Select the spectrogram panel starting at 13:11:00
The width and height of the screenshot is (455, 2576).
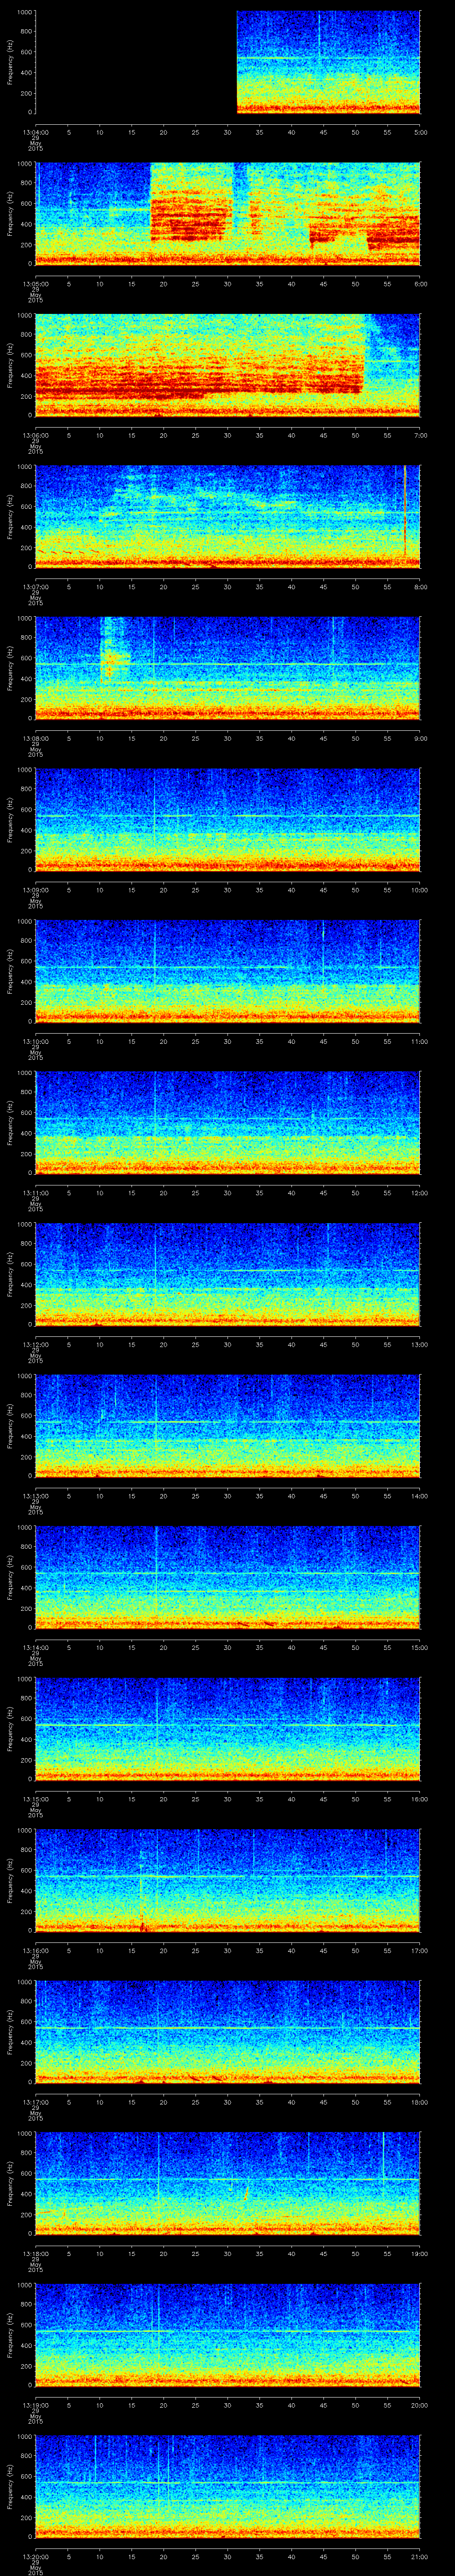point(228,1123)
